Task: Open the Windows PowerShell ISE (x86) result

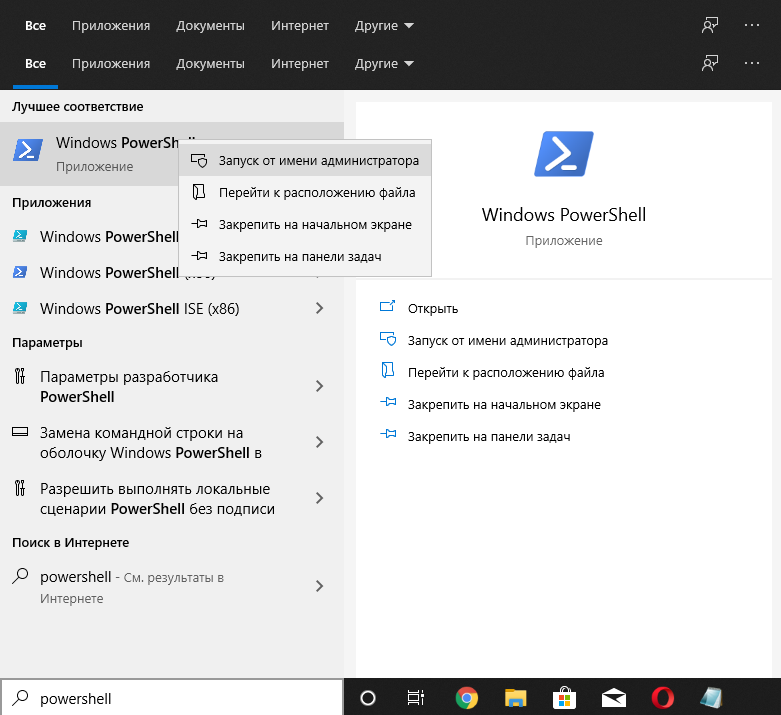Action: [x=172, y=308]
